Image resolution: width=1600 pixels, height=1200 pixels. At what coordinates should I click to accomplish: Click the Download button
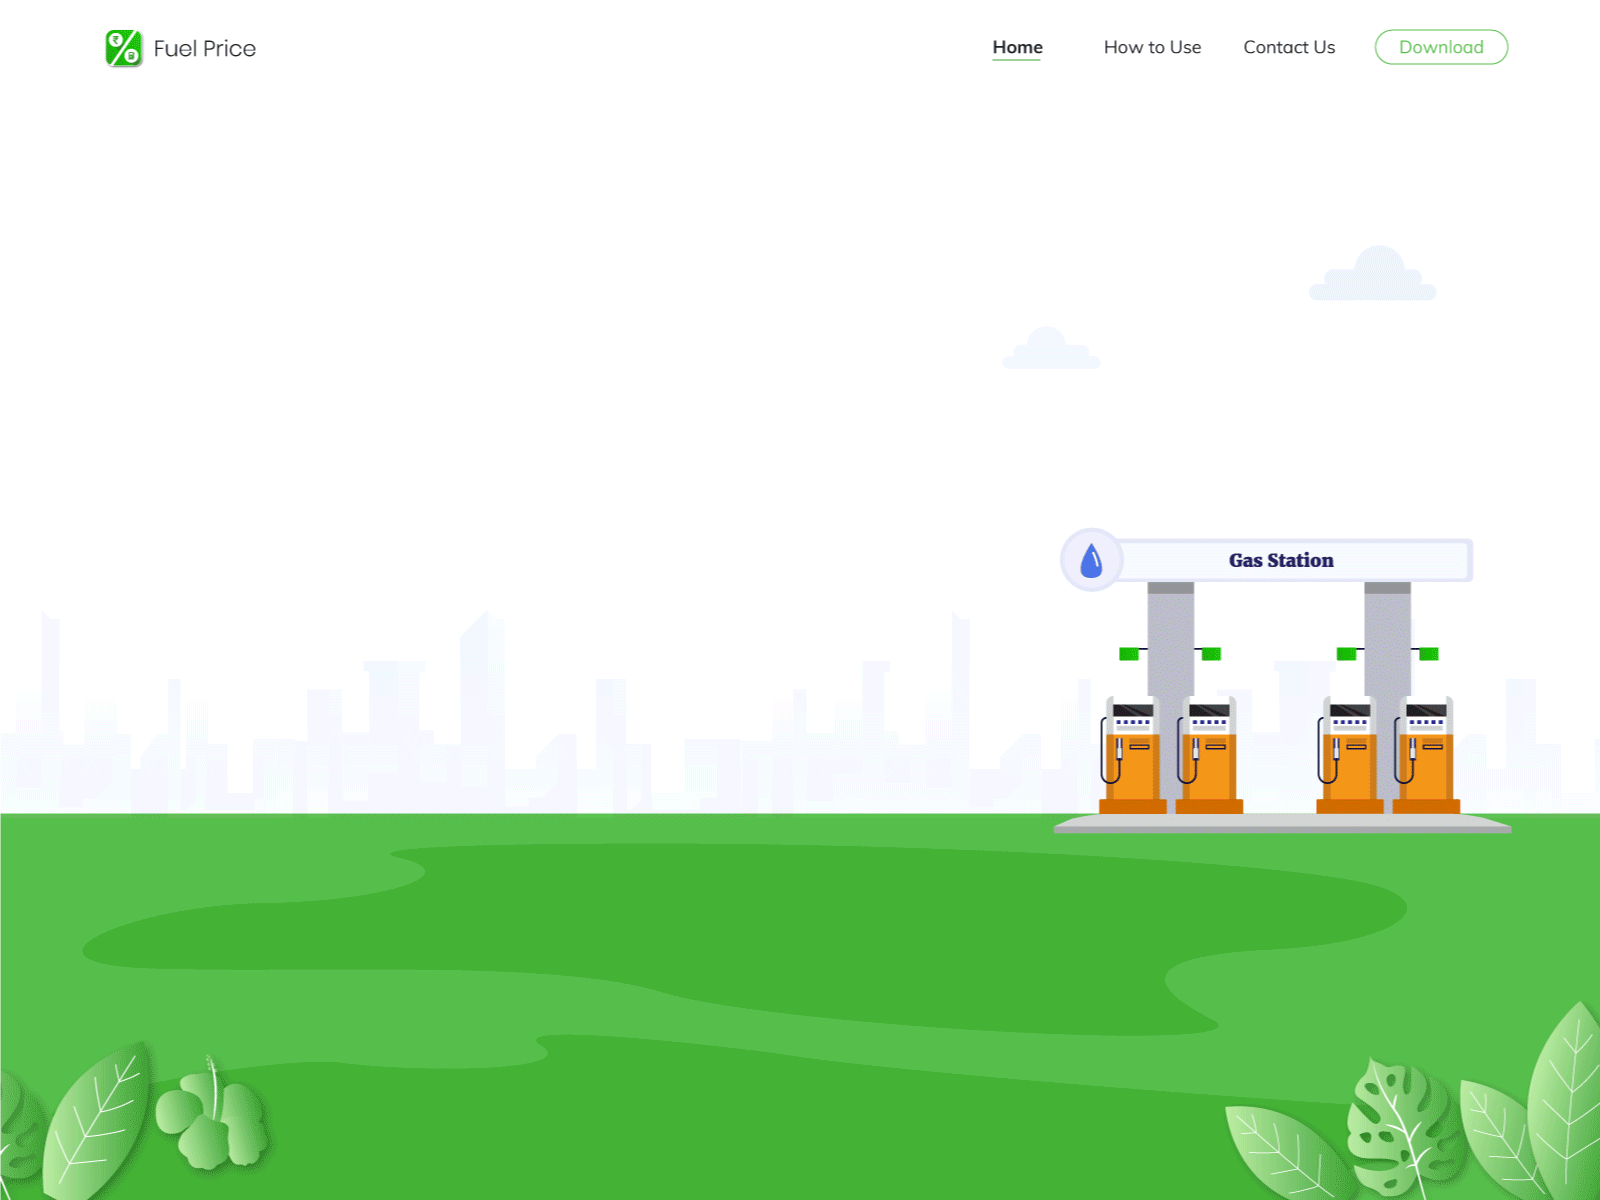(x=1441, y=47)
